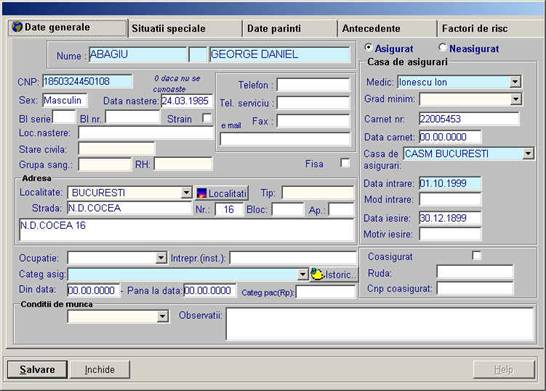546x391 pixels.
Task: Click the Grupa sang. field
Action: click(x=105, y=164)
